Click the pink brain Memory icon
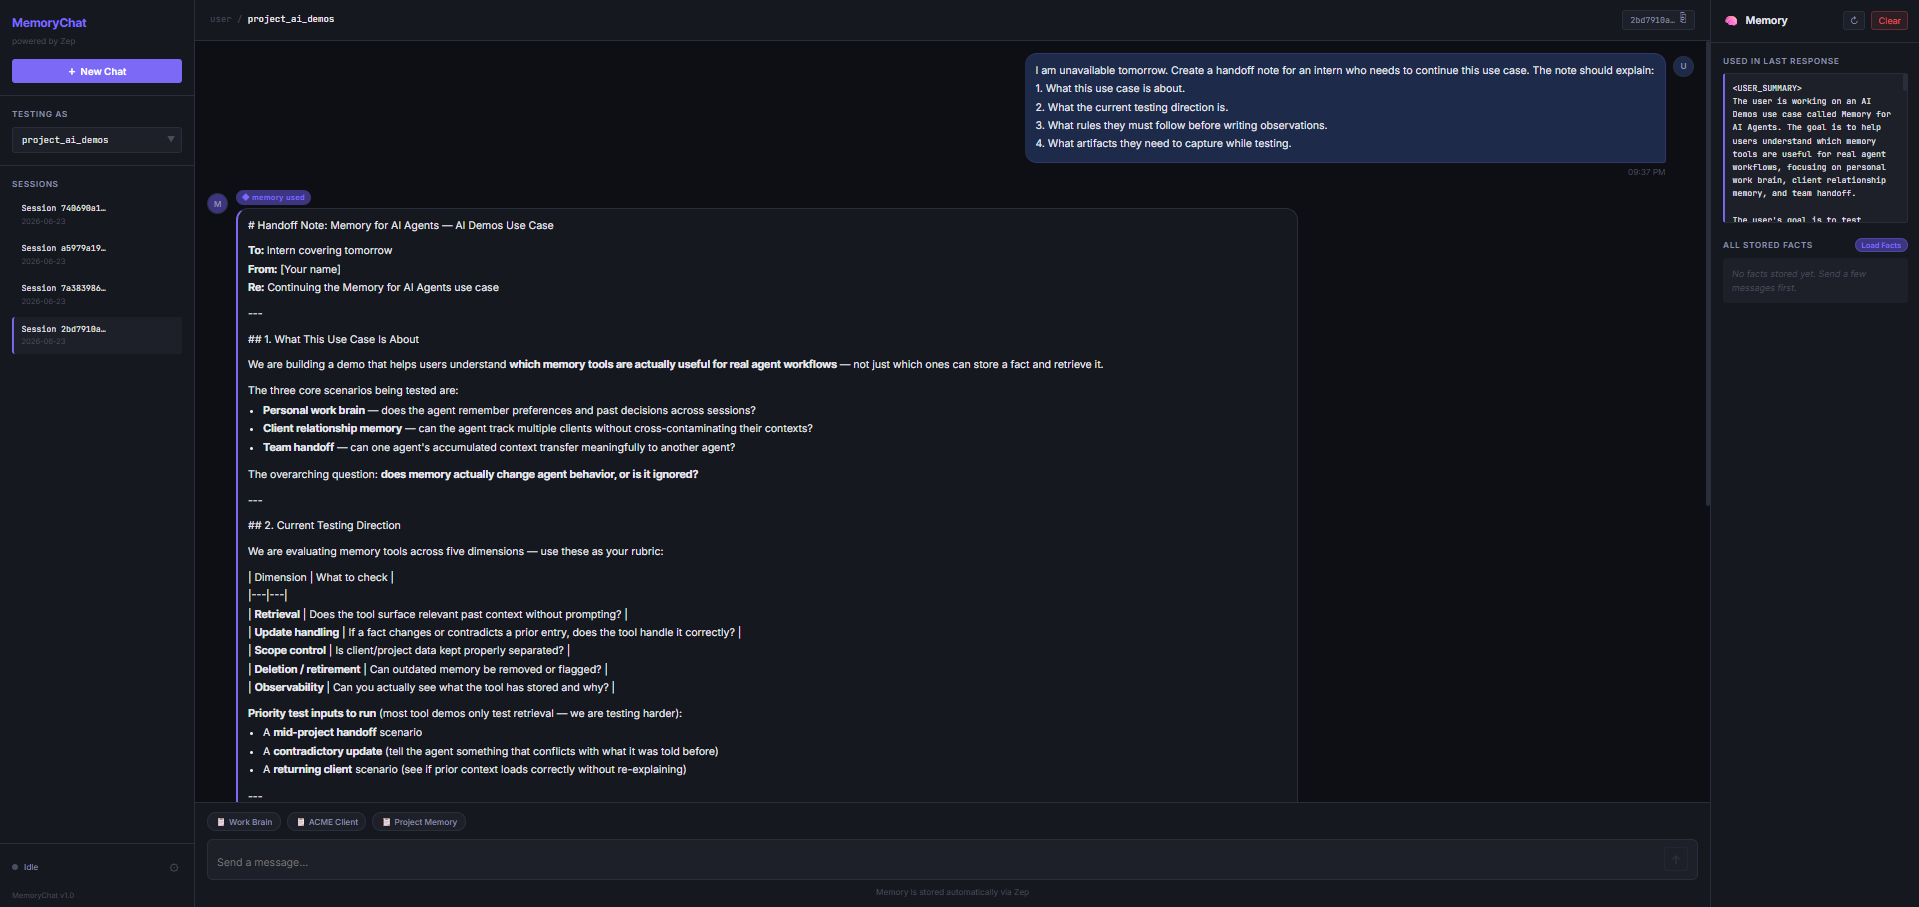This screenshot has width=1919, height=907. point(1731,20)
